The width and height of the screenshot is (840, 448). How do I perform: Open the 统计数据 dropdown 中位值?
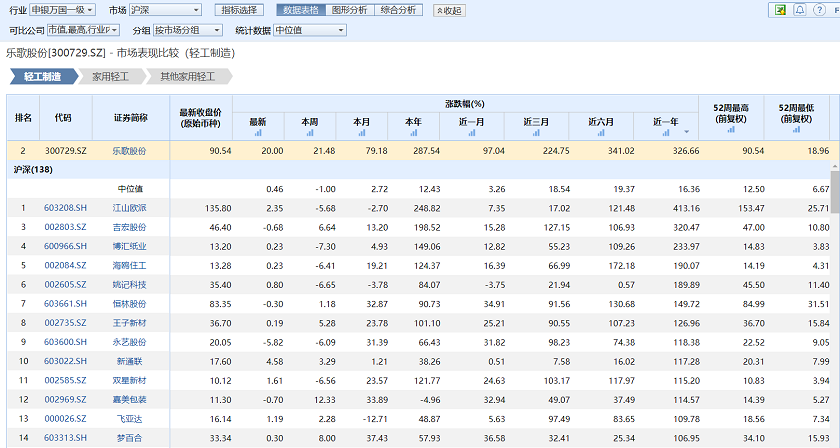(x=310, y=30)
